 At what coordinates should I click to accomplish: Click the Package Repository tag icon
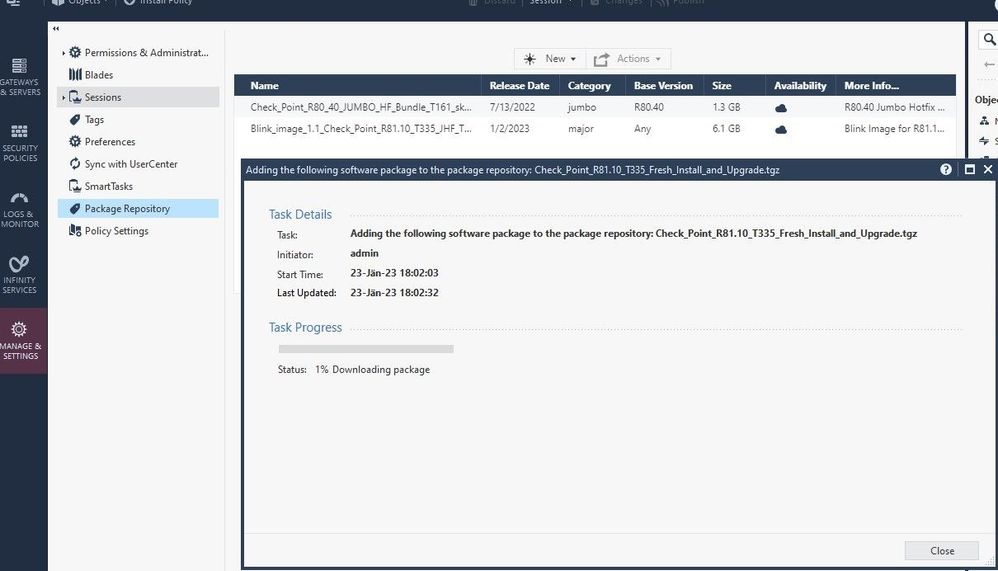[x=75, y=208]
